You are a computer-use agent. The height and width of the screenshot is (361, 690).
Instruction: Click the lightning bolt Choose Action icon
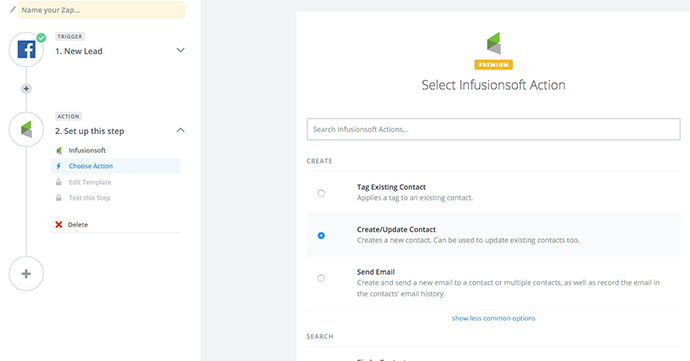tap(59, 166)
